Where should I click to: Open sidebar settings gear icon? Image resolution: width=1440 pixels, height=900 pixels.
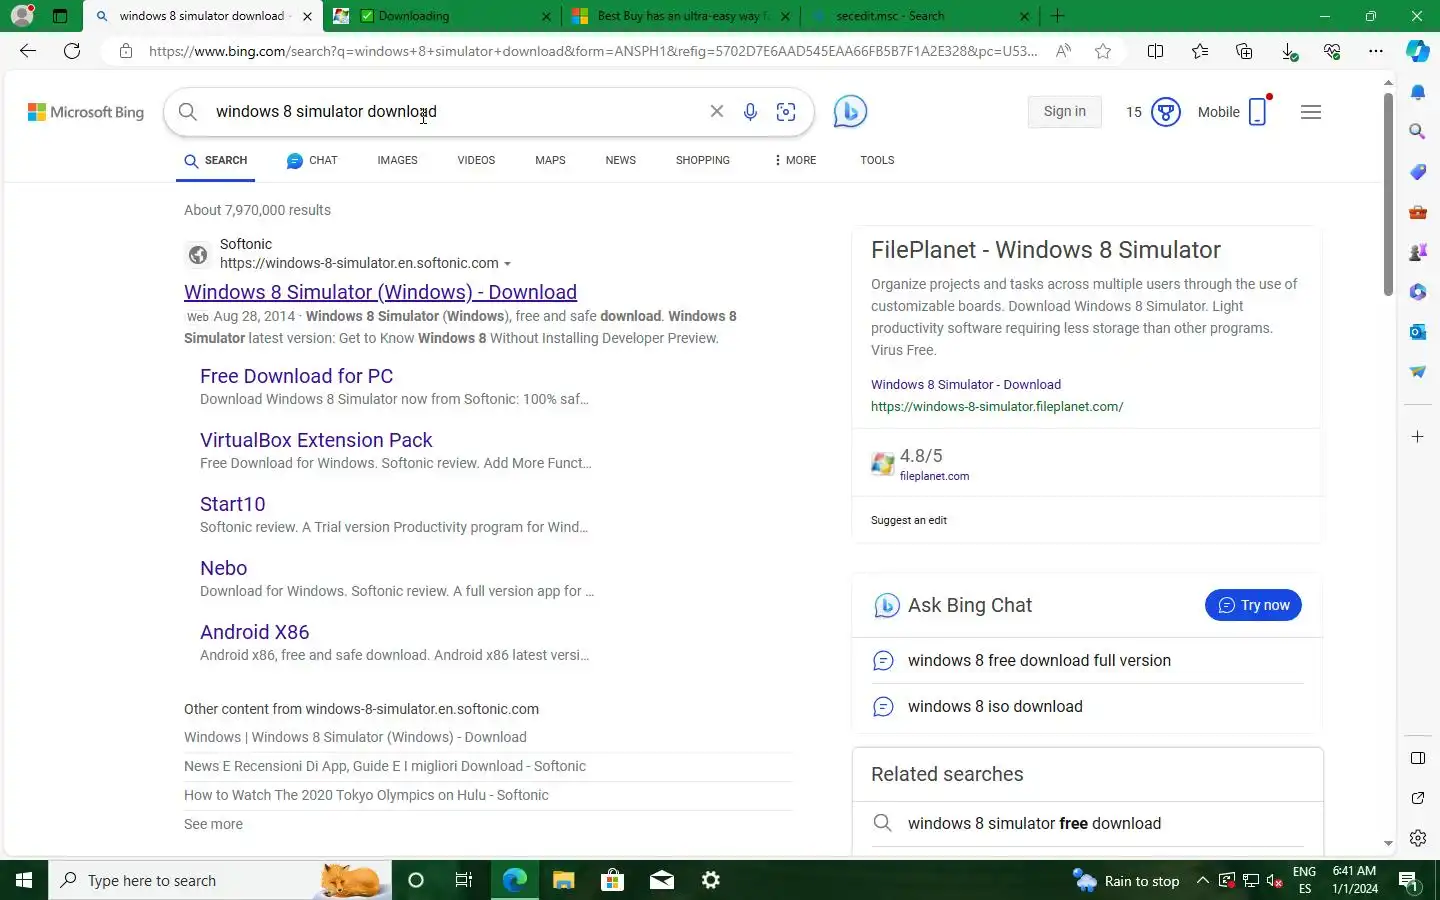click(1418, 838)
